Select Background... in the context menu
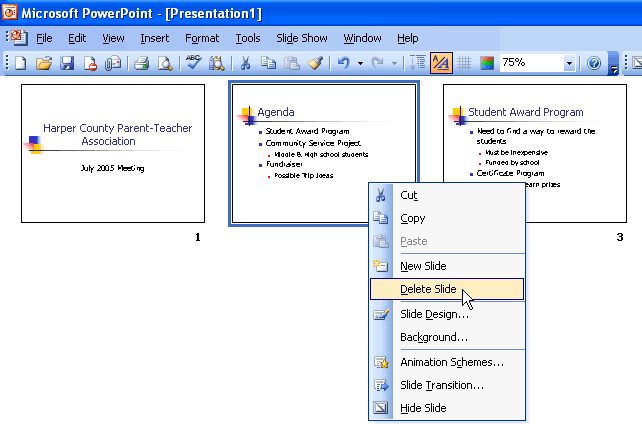Screen dimensions: 642x424 tap(434, 337)
